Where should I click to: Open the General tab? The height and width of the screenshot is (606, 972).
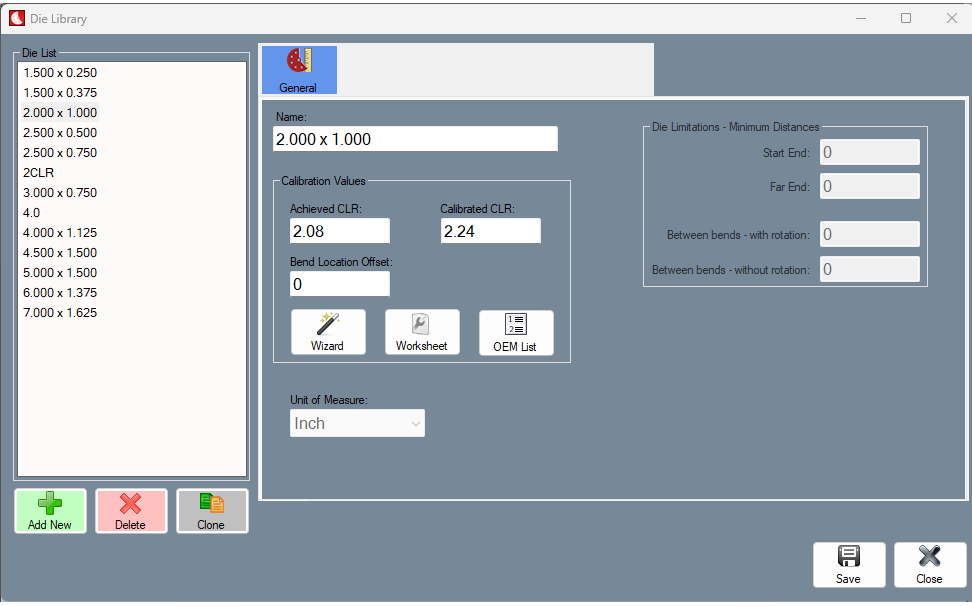click(299, 70)
